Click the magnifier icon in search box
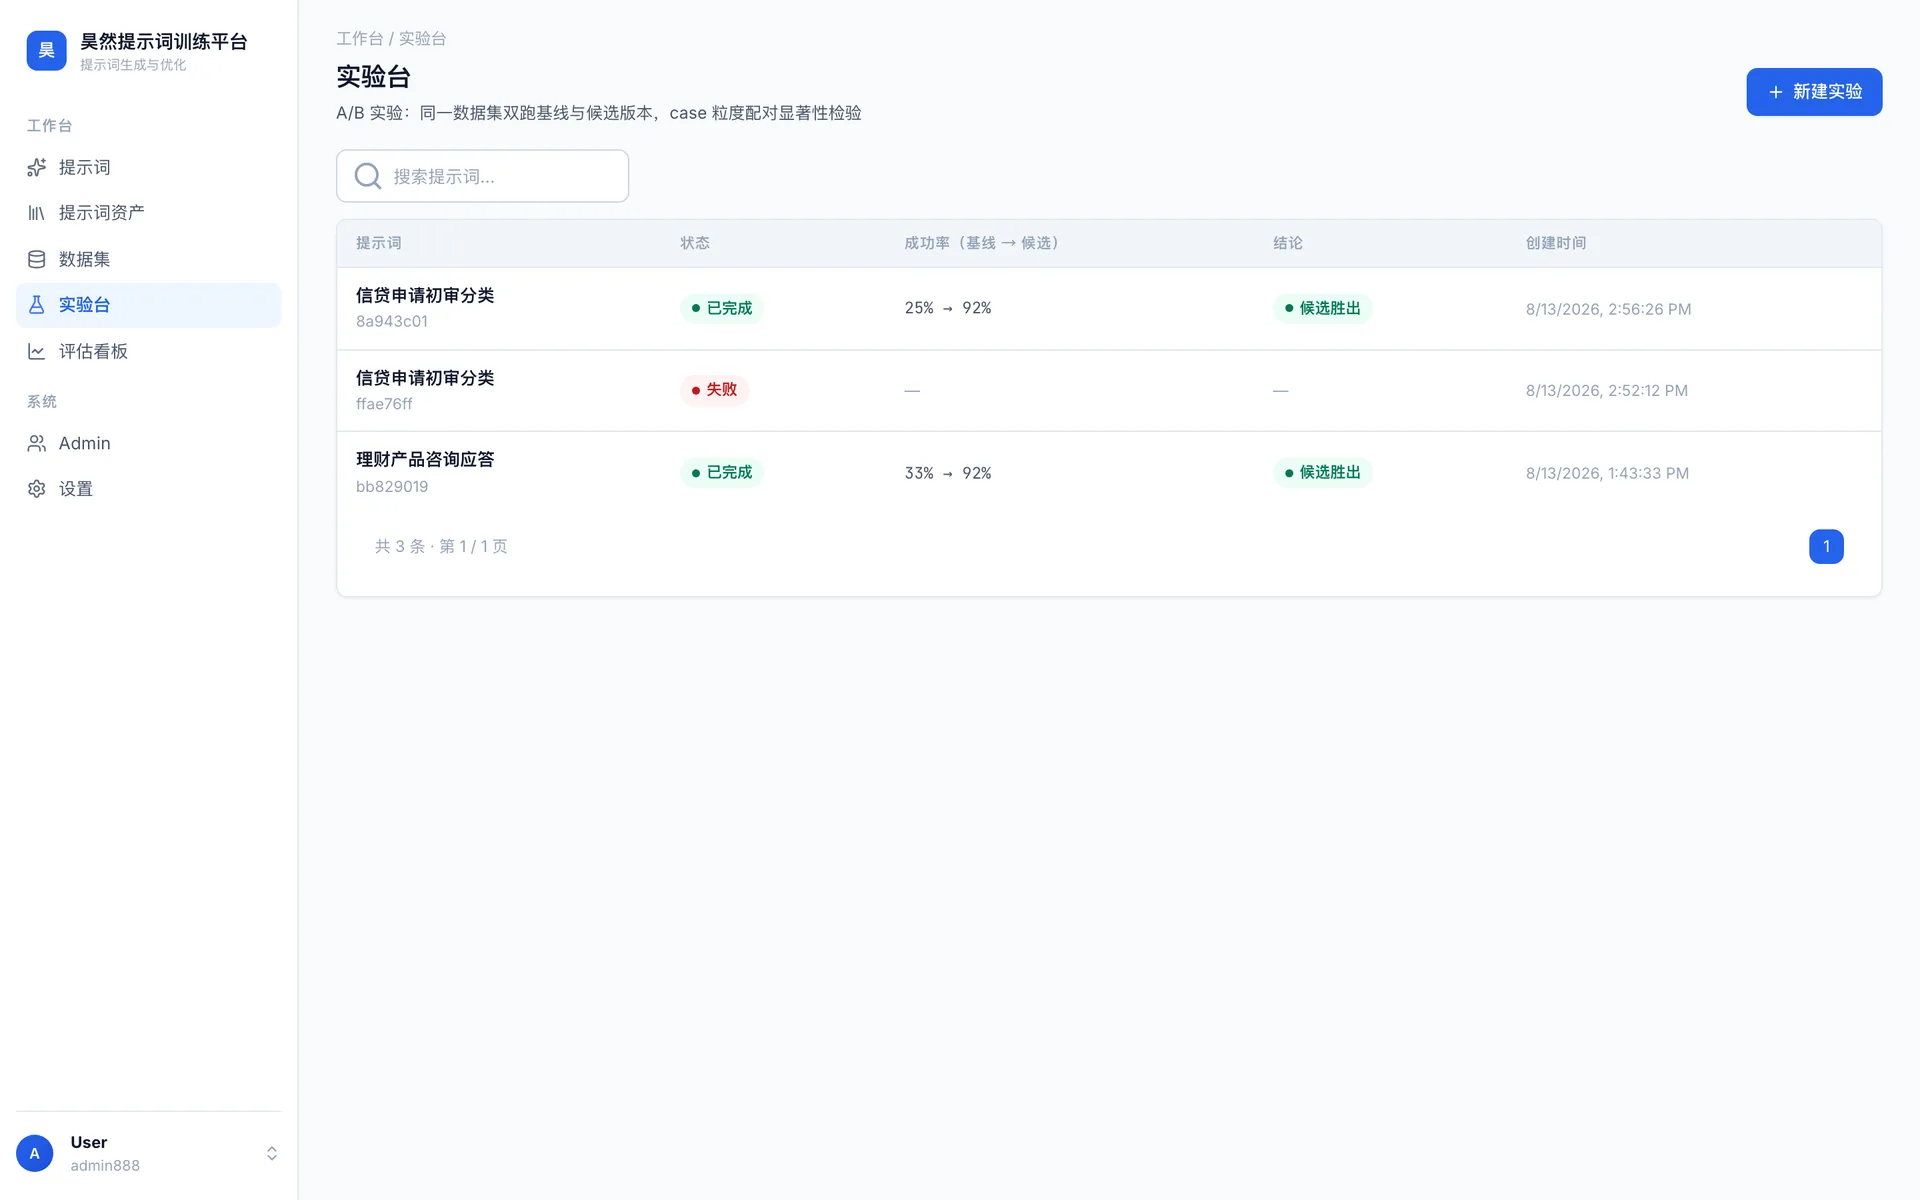 (368, 176)
